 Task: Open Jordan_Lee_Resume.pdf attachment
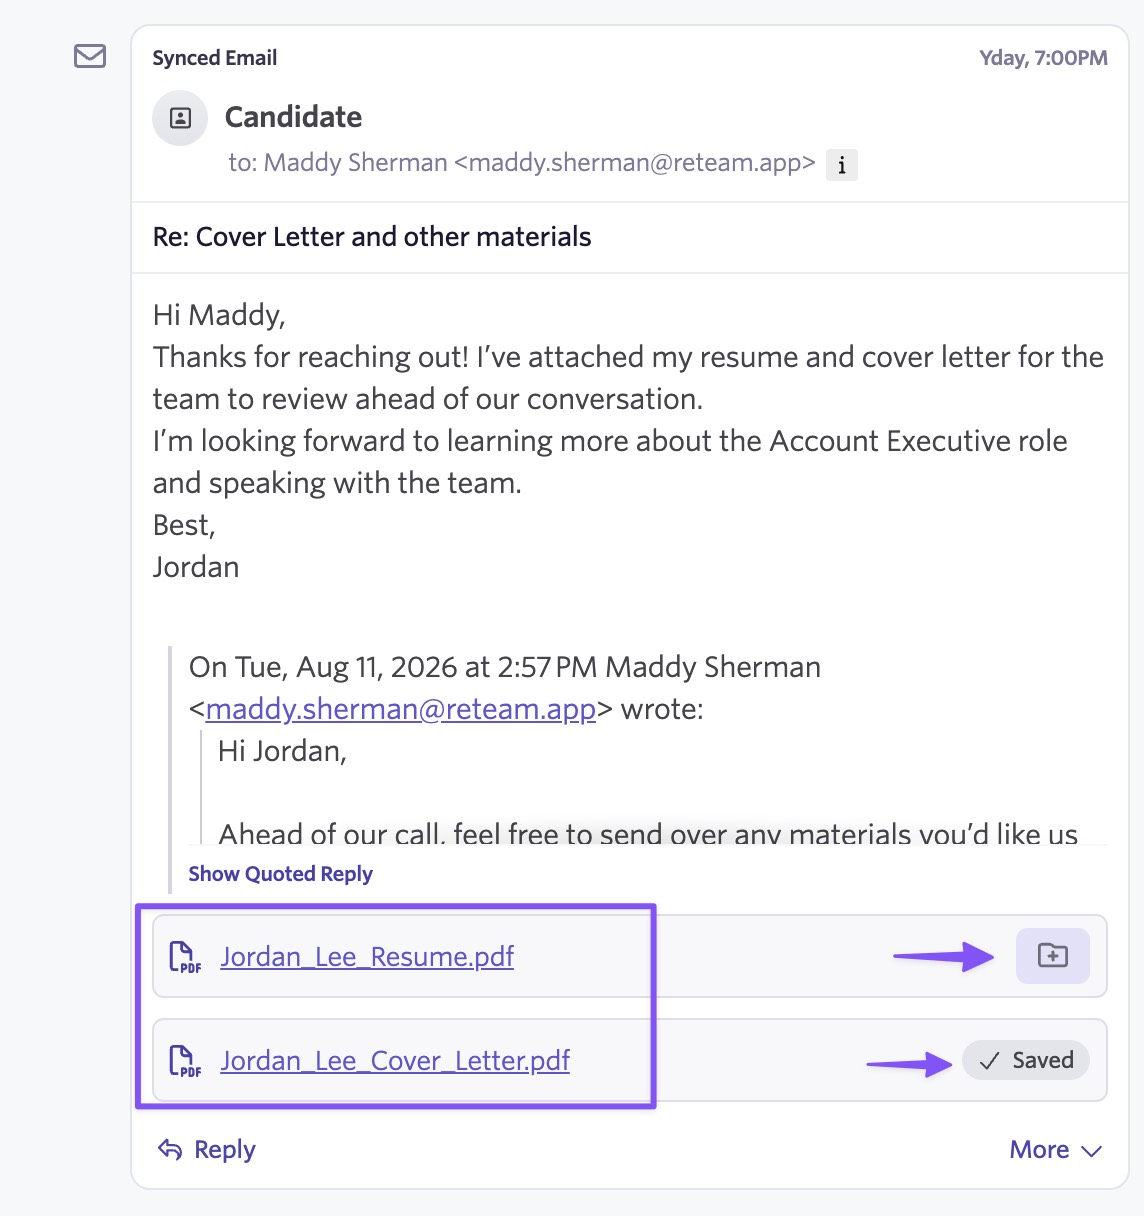pos(367,957)
